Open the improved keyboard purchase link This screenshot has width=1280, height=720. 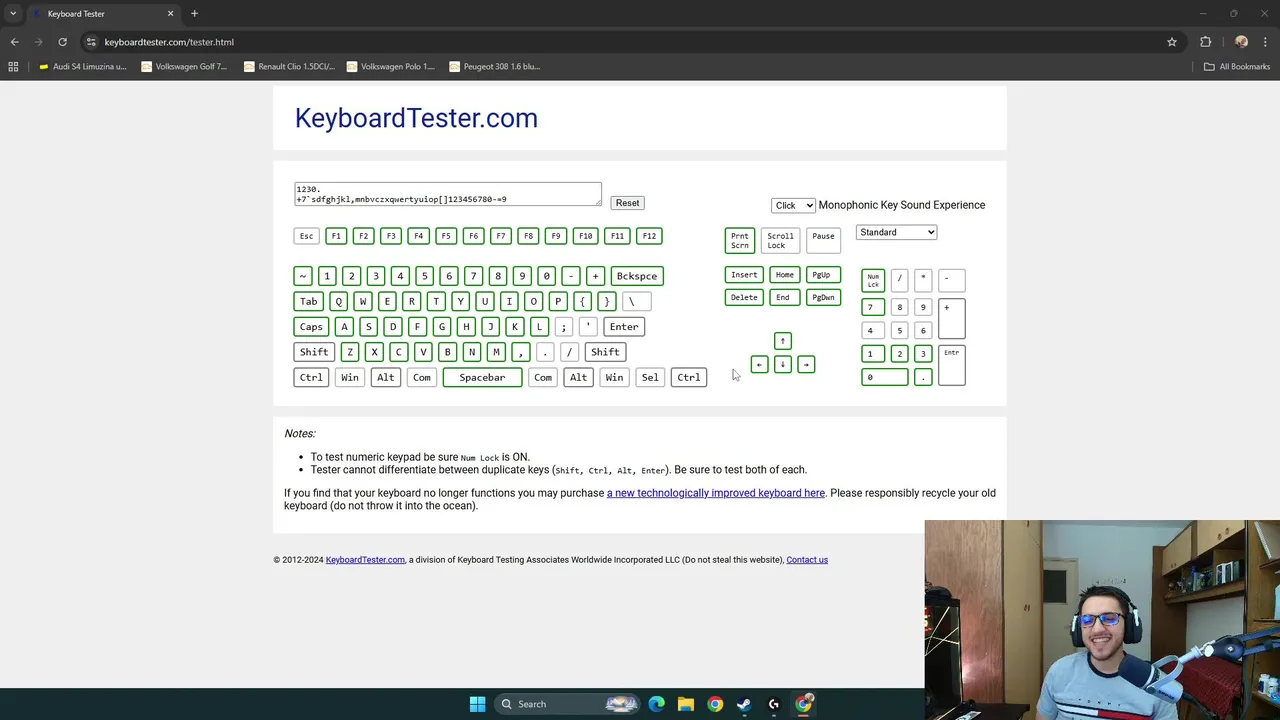[x=716, y=493]
